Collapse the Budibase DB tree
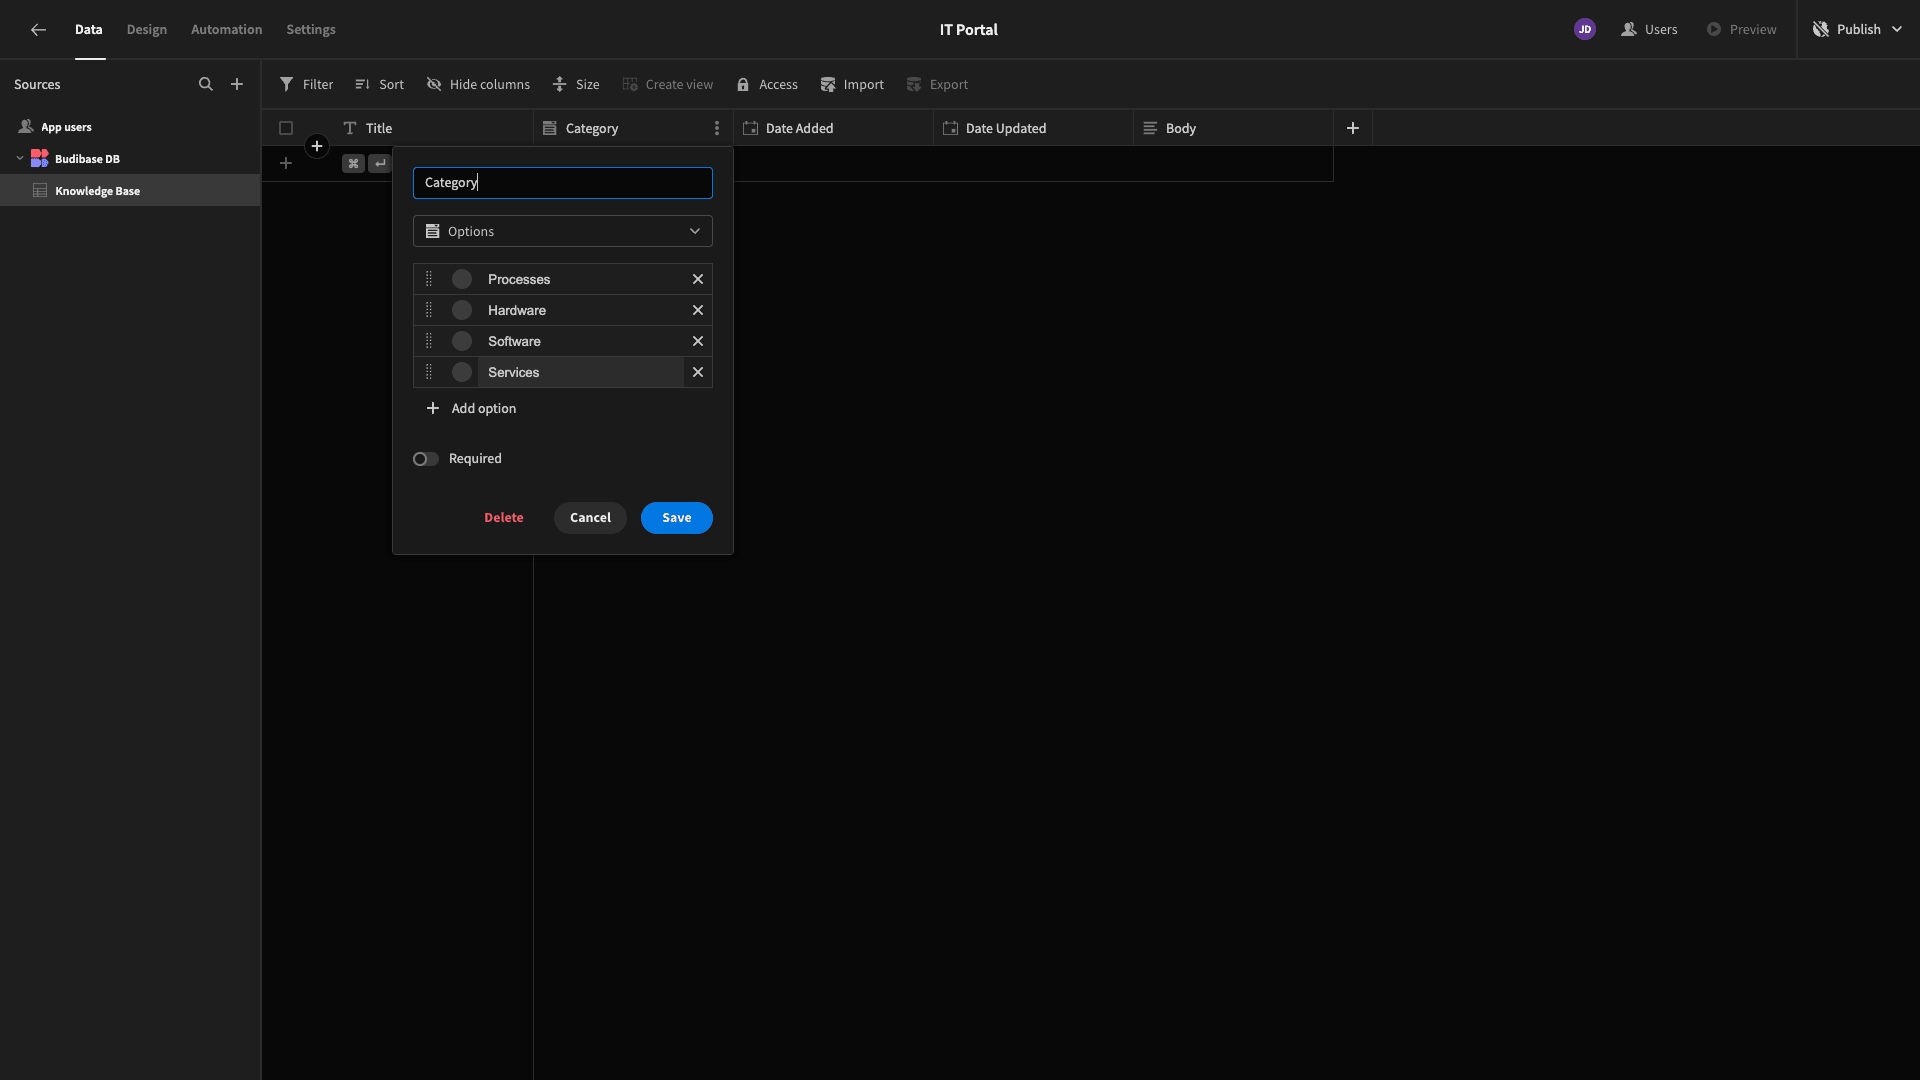 [x=20, y=158]
